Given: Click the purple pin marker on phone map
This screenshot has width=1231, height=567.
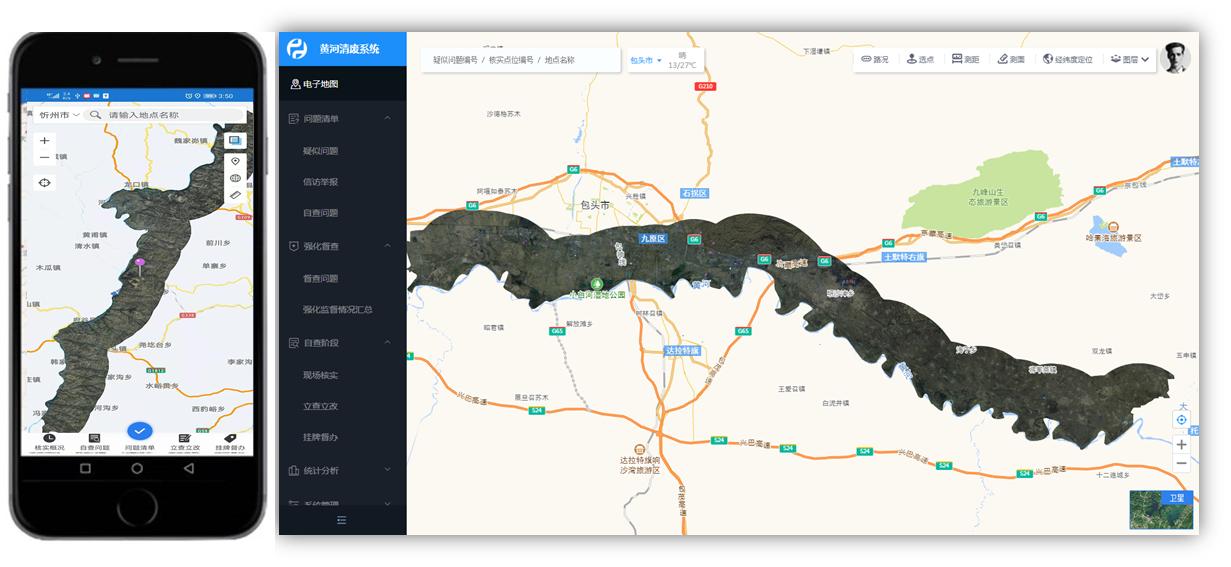Looking at the screenshot, I should click(140, 266).
